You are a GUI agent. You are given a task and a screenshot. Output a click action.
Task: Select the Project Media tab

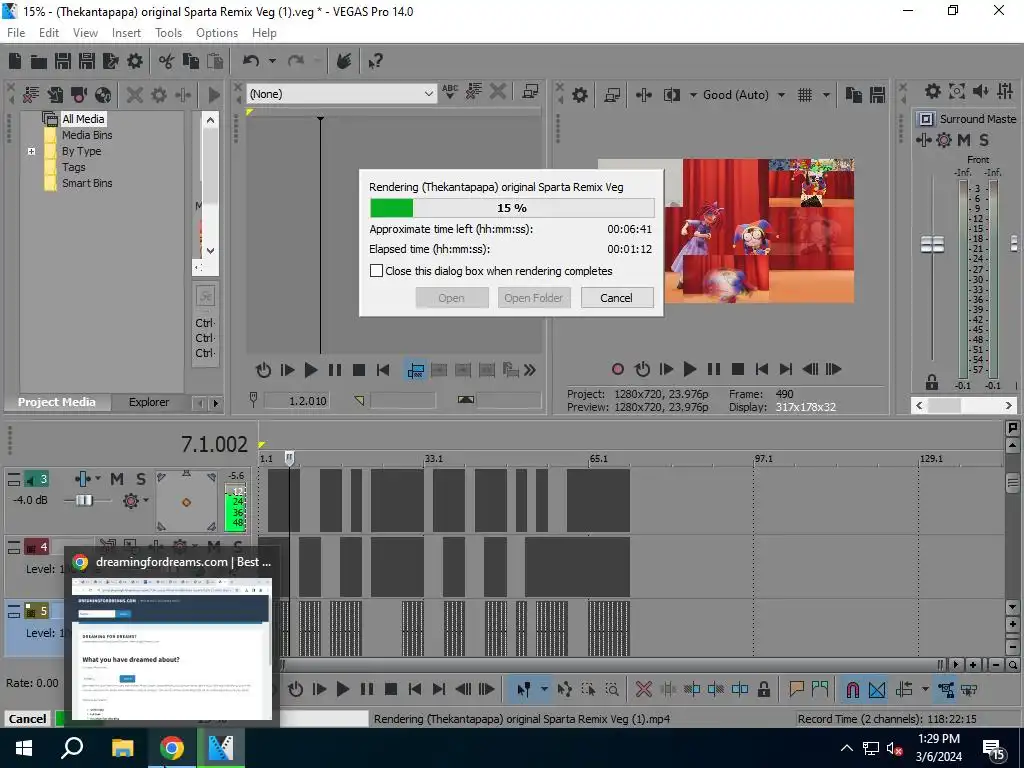56,402
